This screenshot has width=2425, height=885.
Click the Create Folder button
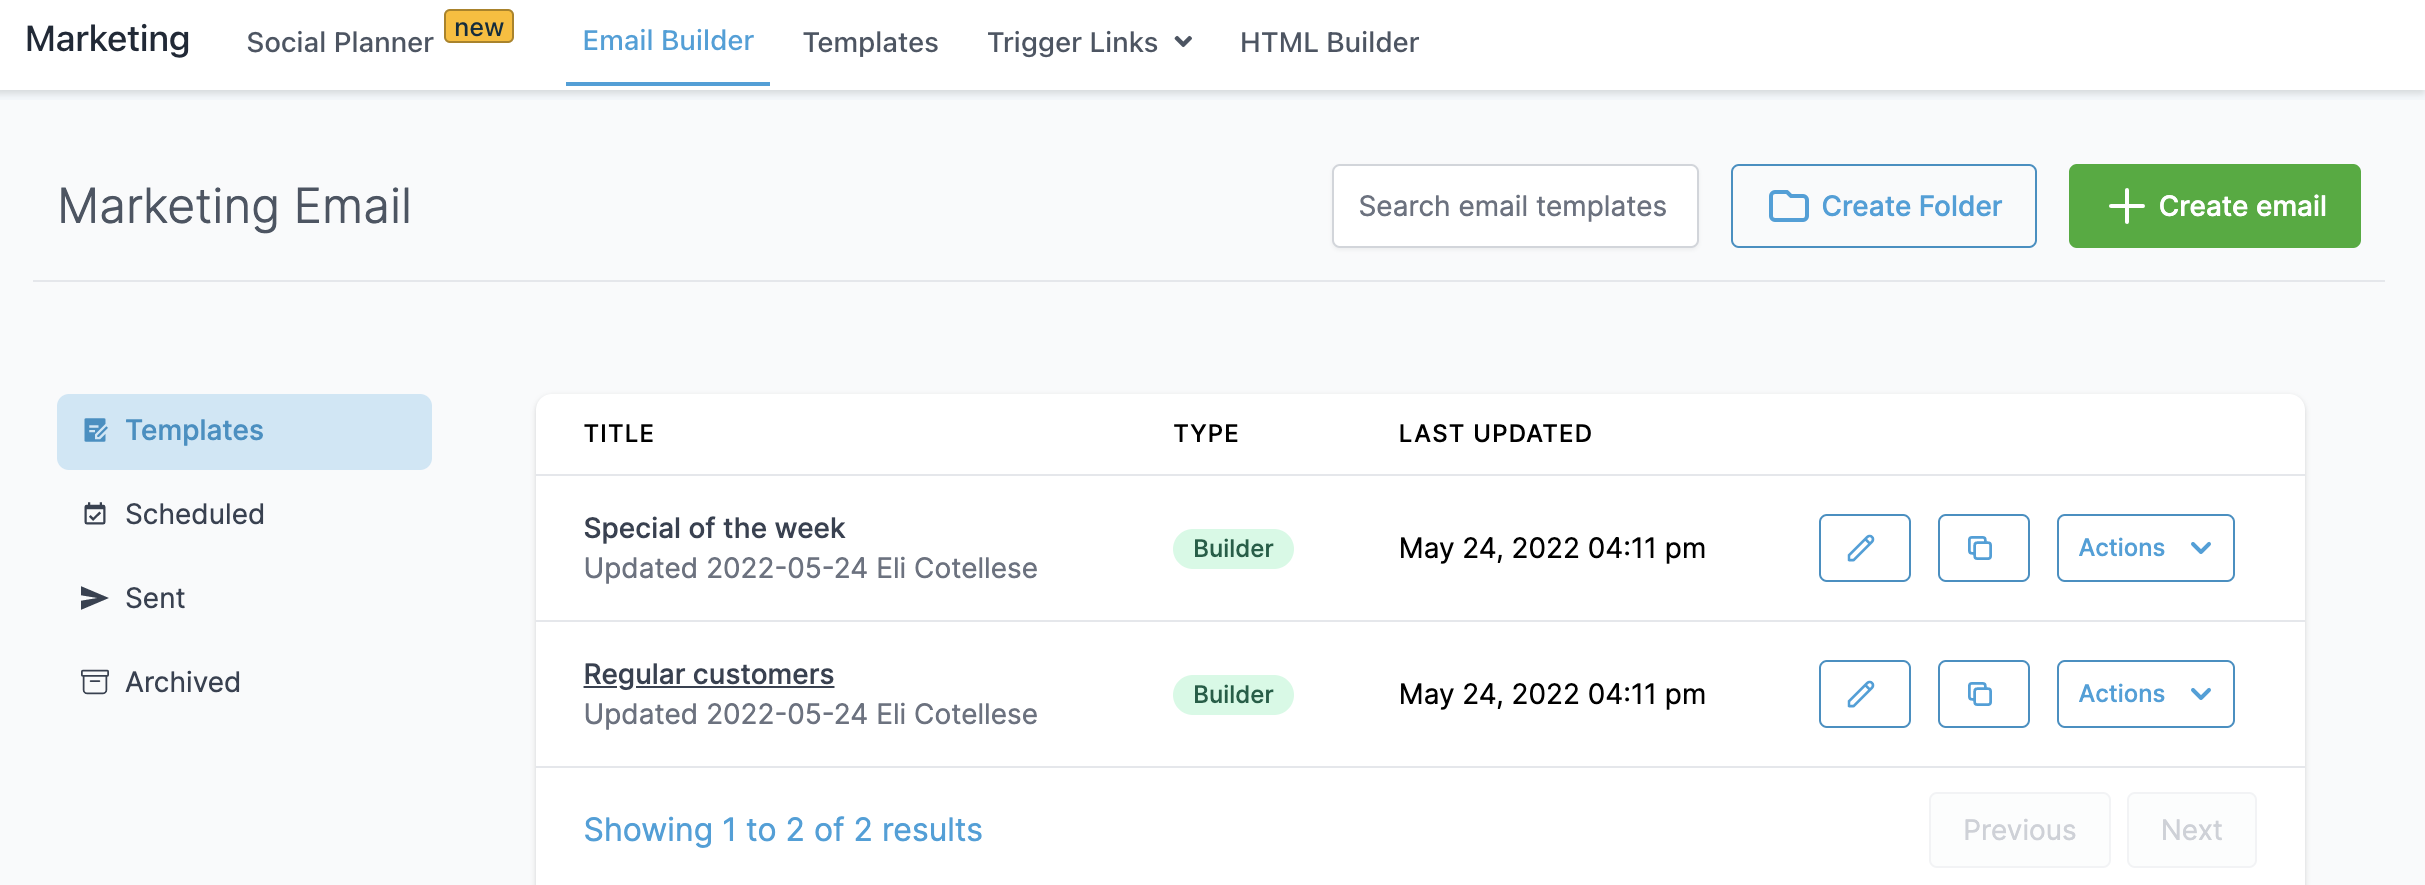click(1883, 206)
